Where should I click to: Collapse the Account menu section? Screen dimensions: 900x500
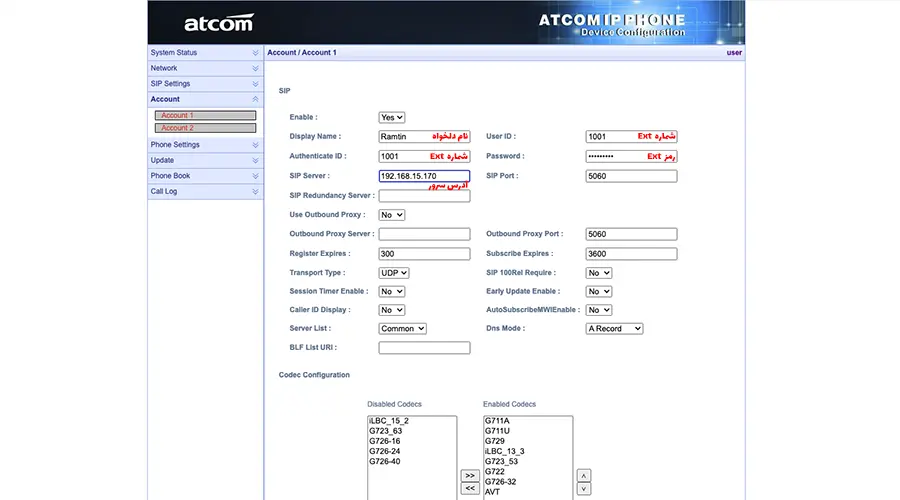(205, 99)
